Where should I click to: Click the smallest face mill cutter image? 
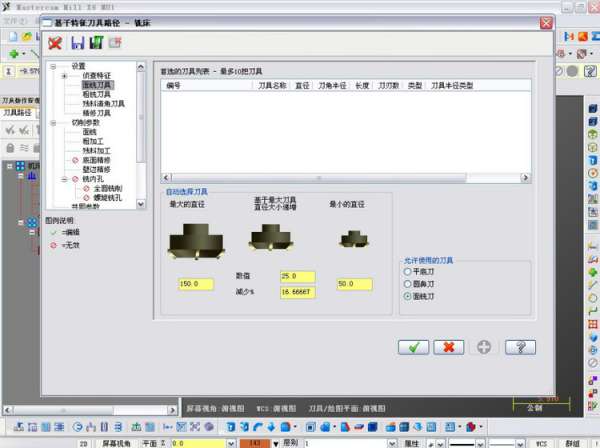(x=354, y=239)
